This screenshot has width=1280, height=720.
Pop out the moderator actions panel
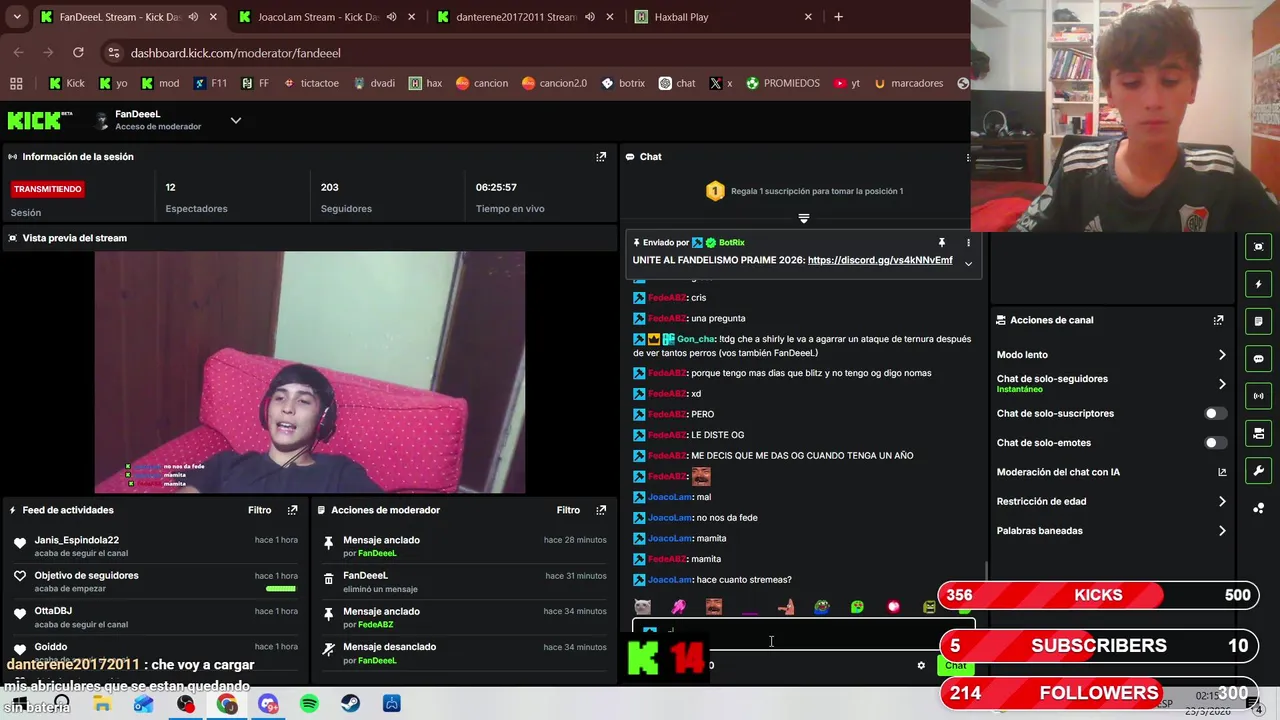[x=601, y=510]
